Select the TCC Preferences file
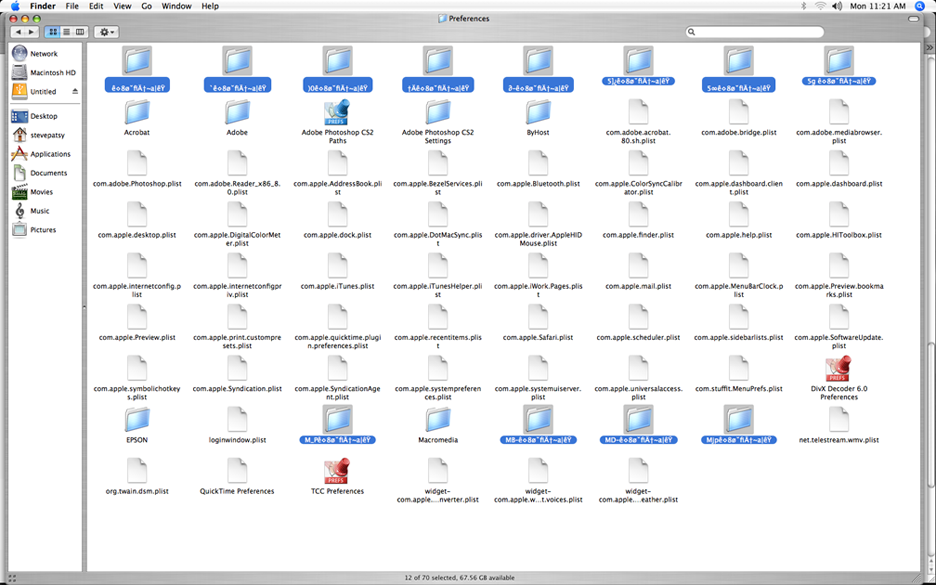Screen dimensions: 936x585 (x=337, y=472)
